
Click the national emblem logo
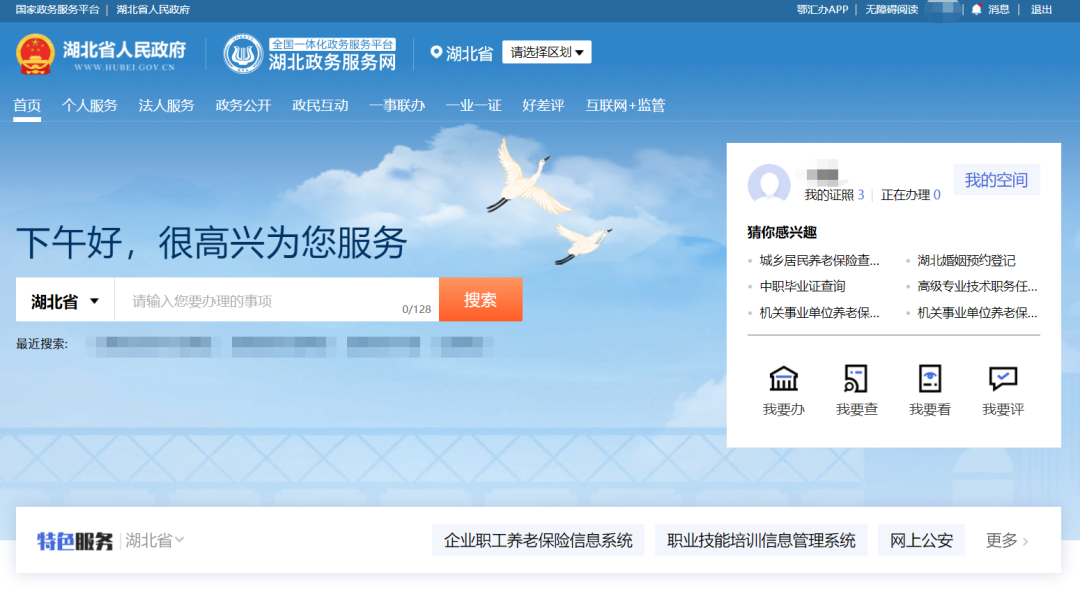pos(36,54)
